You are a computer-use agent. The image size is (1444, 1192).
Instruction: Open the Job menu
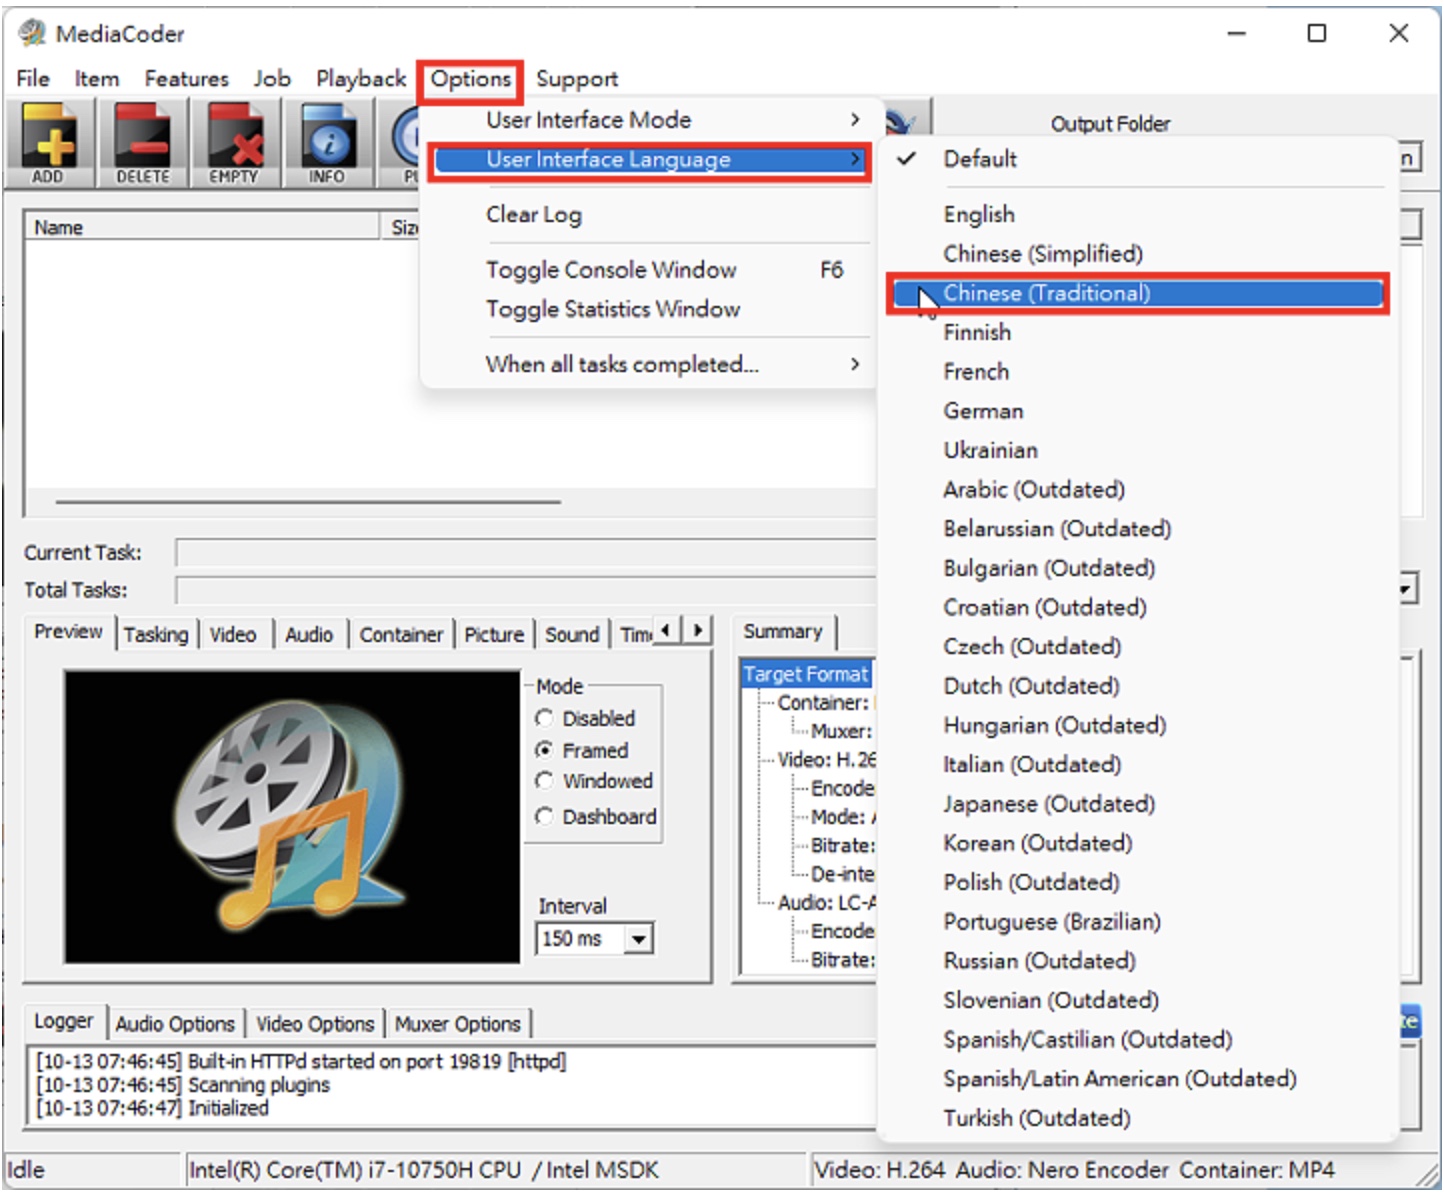pyautogui.click(x=272, y=78)
